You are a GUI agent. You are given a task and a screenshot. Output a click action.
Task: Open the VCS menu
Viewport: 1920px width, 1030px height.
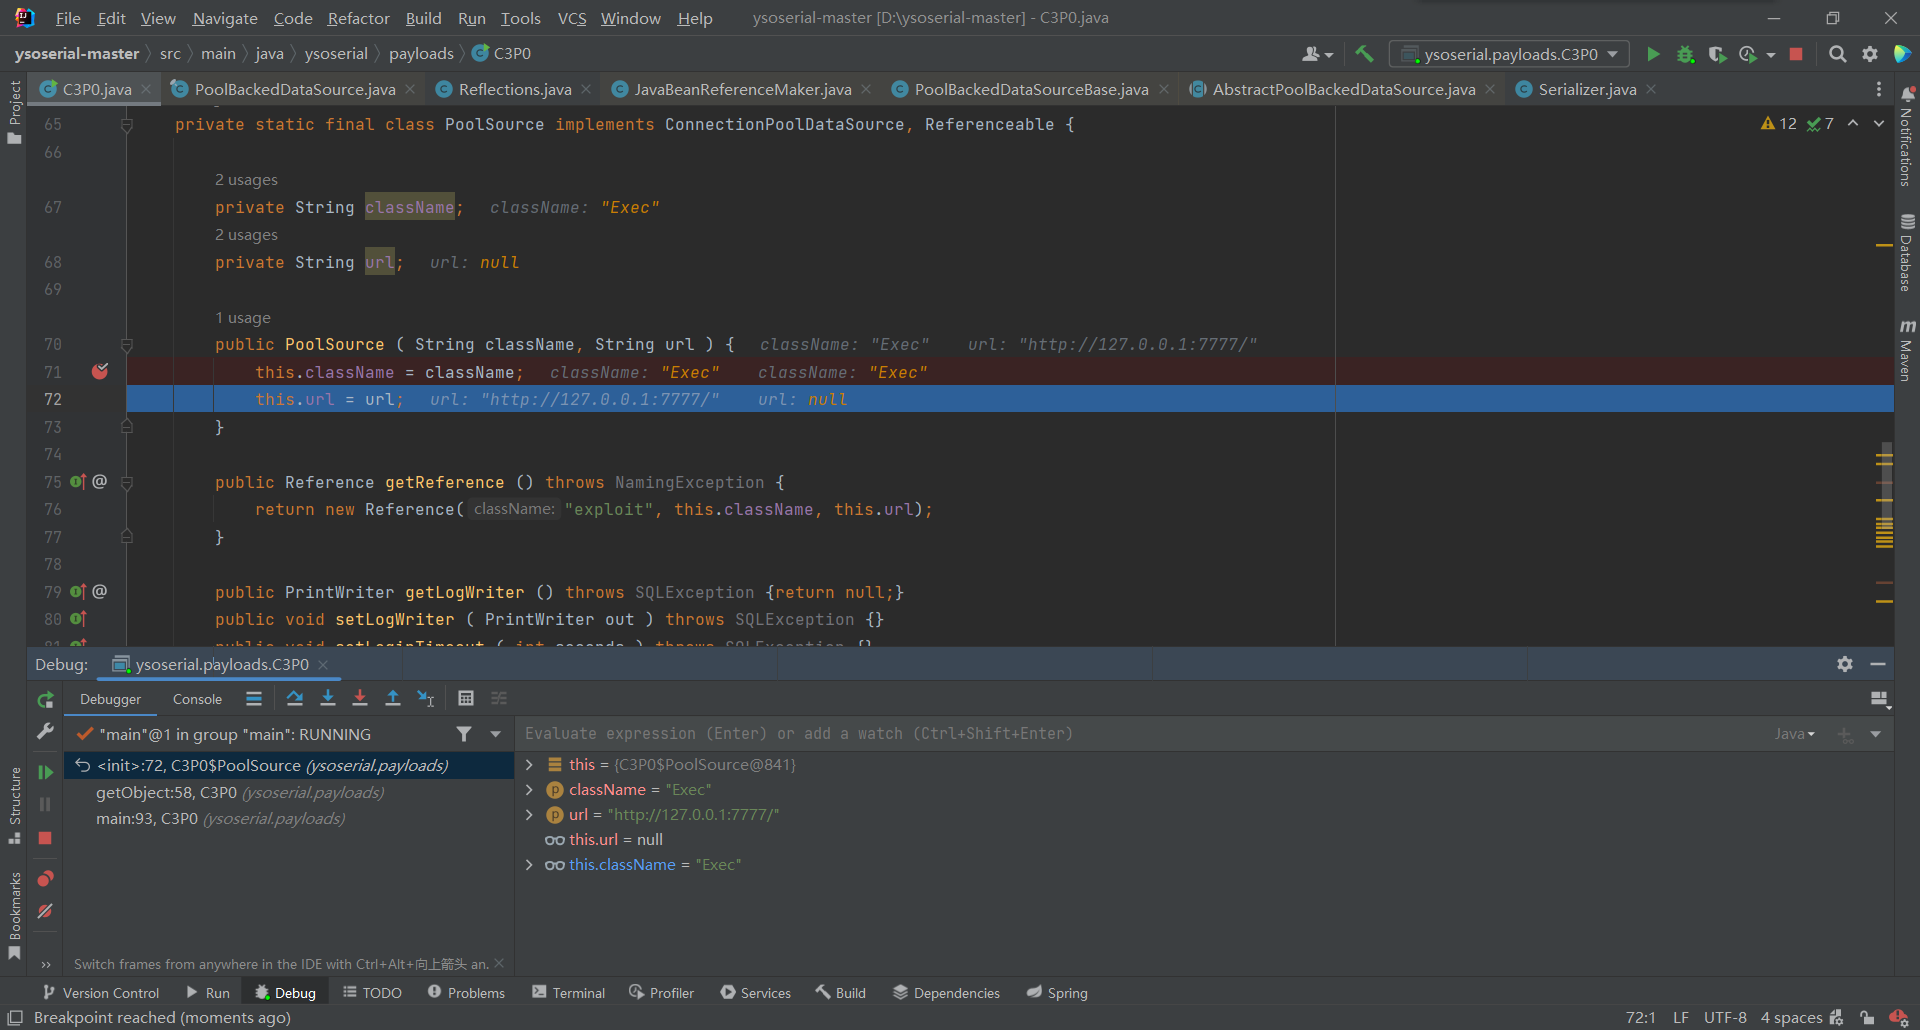tap(571, 18)
